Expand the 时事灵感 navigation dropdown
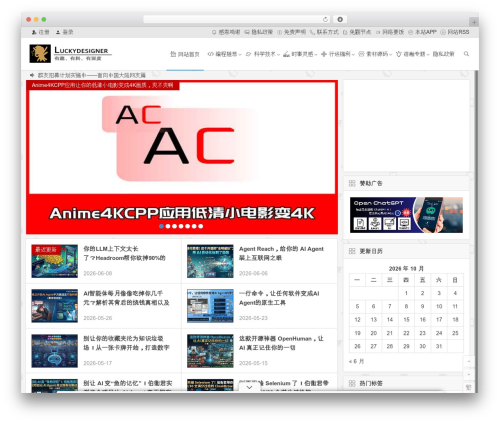500x423 pixels. pos(300,54)
